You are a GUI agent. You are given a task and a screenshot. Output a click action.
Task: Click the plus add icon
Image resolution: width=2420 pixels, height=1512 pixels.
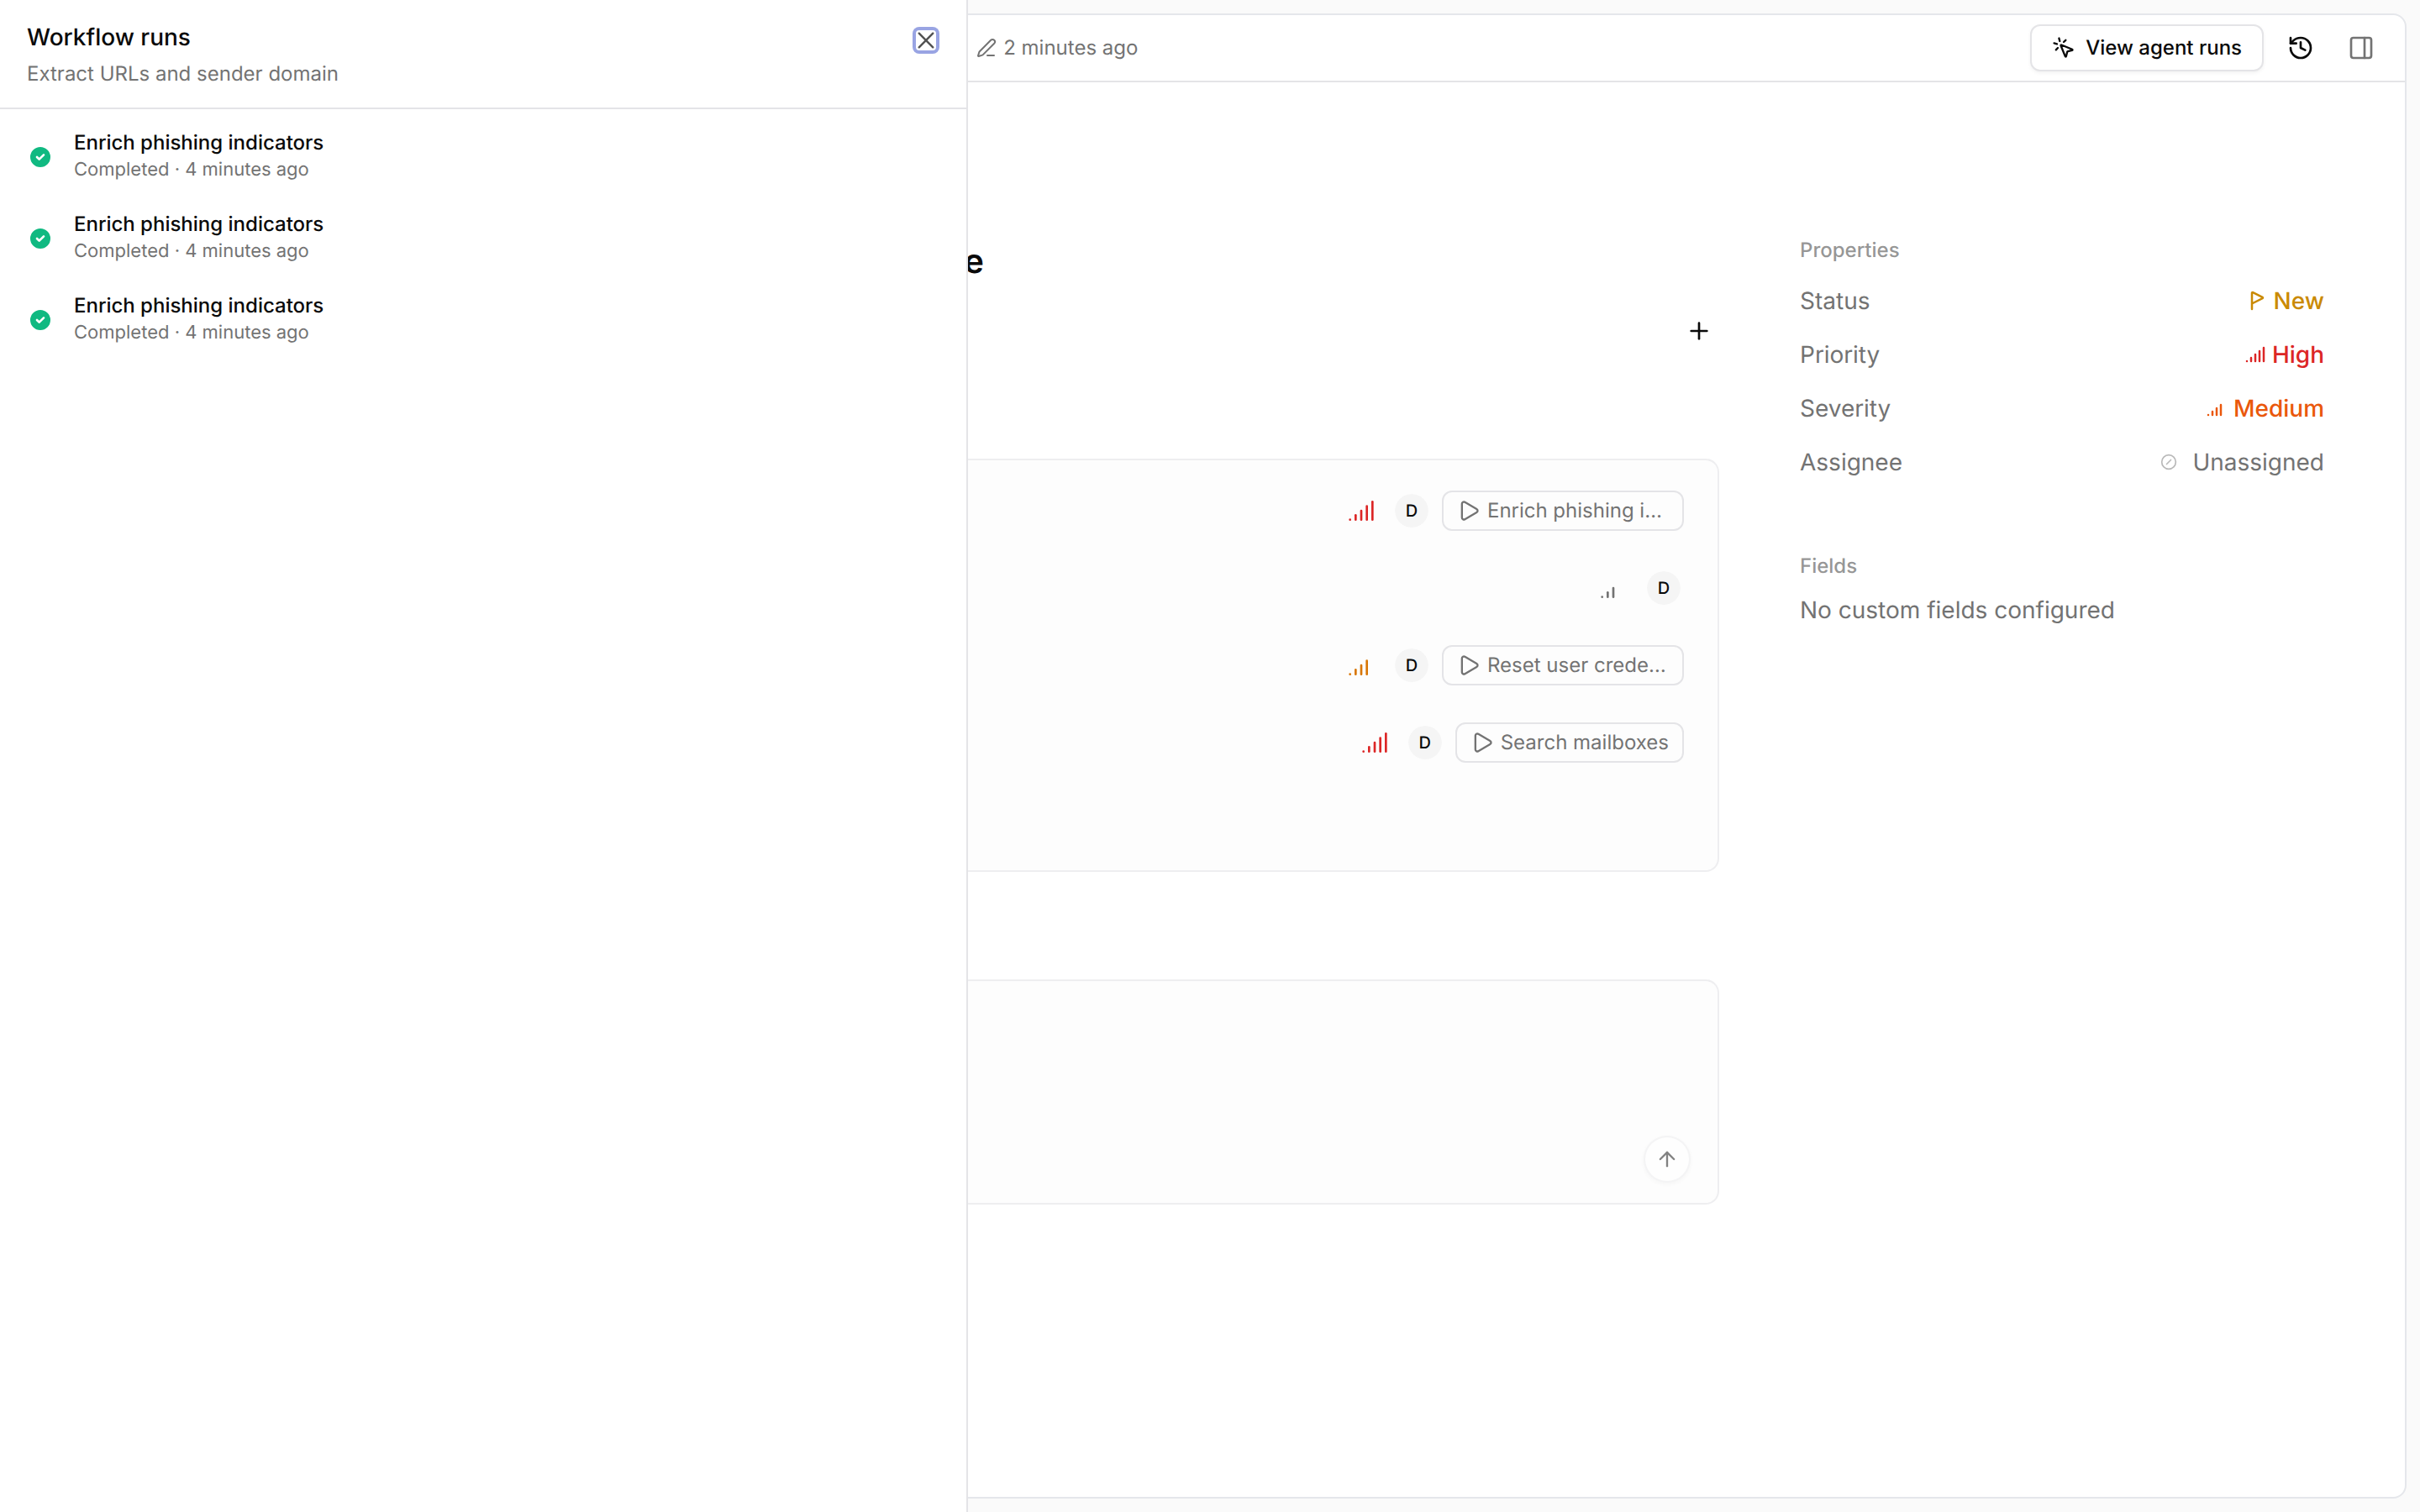point(1699,331)
